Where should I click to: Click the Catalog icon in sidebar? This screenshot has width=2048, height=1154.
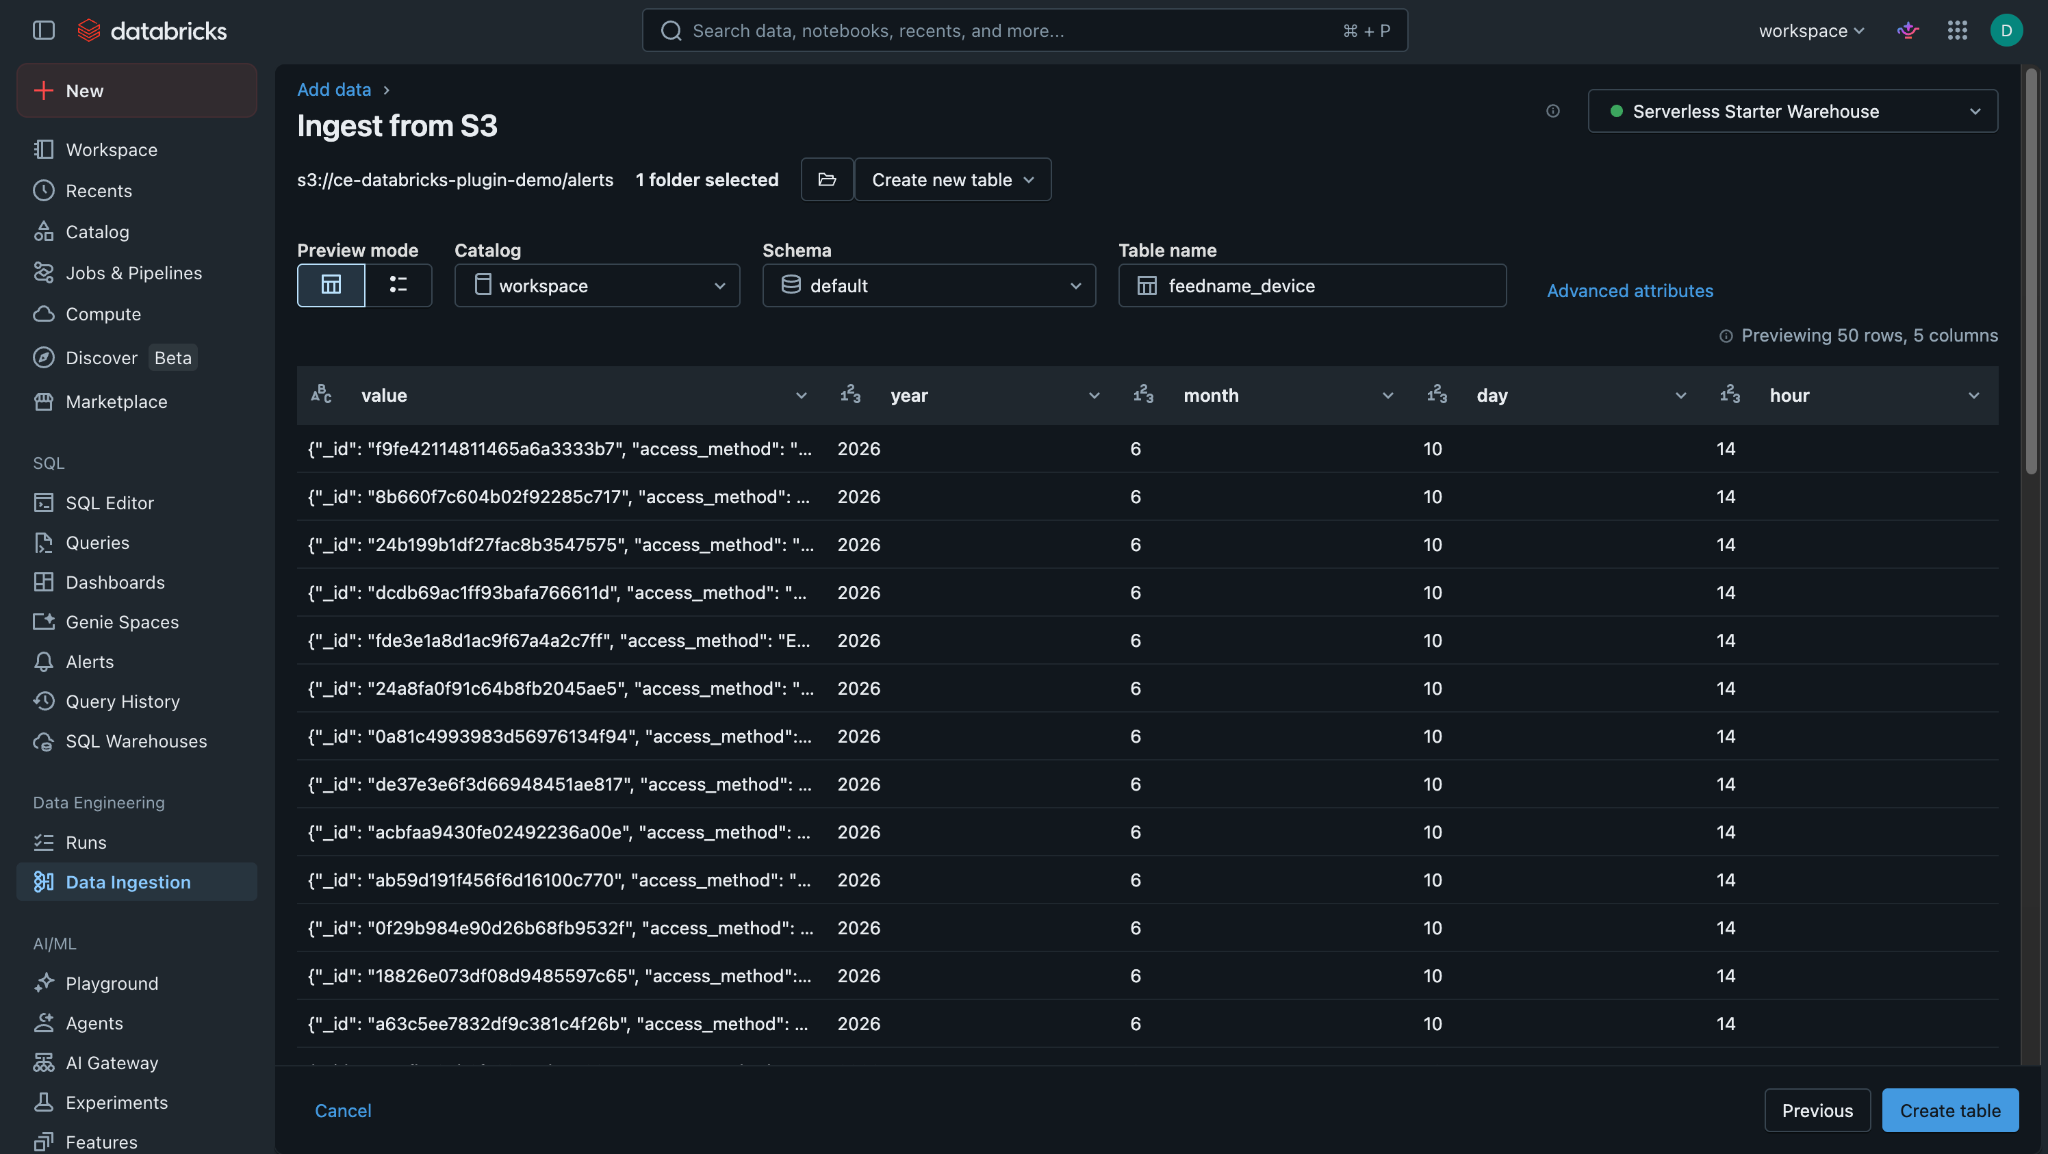[x=44, y=231]
